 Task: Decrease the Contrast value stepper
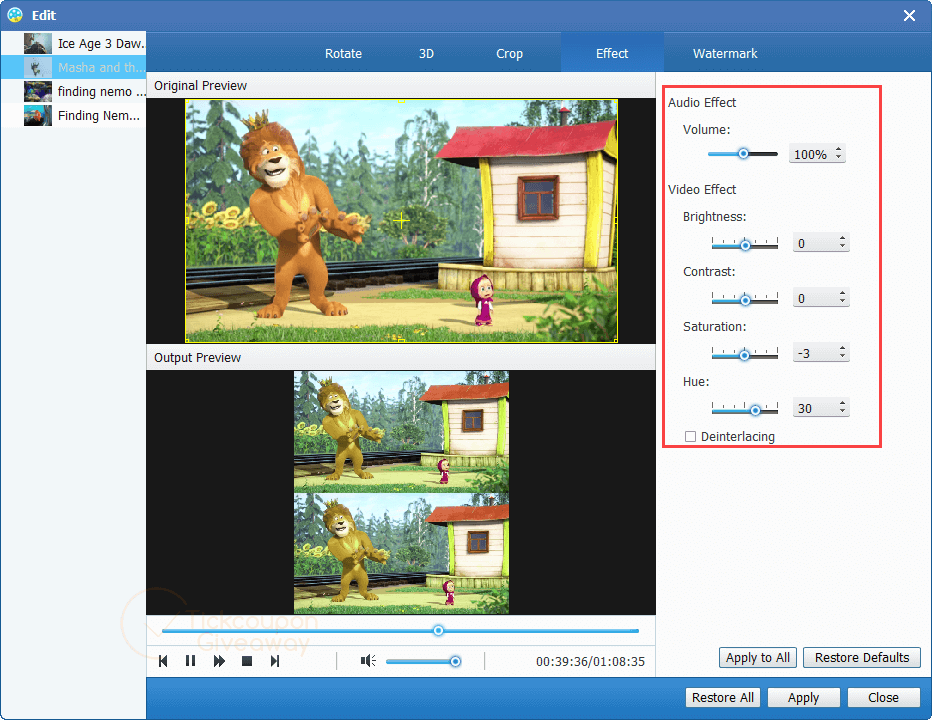click(x=842, y=301)
